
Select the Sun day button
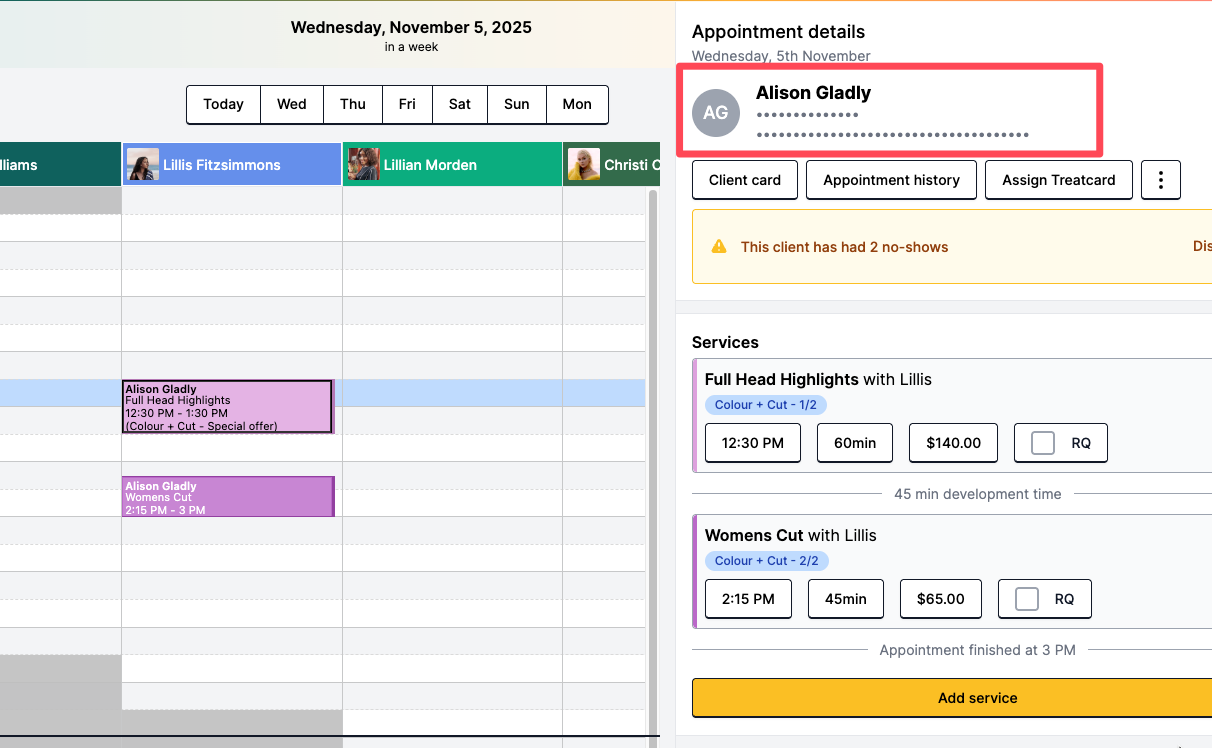[516, 104]
